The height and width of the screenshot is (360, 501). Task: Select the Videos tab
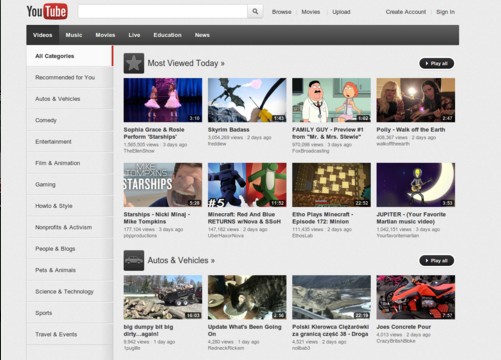(x=43, y=35)
